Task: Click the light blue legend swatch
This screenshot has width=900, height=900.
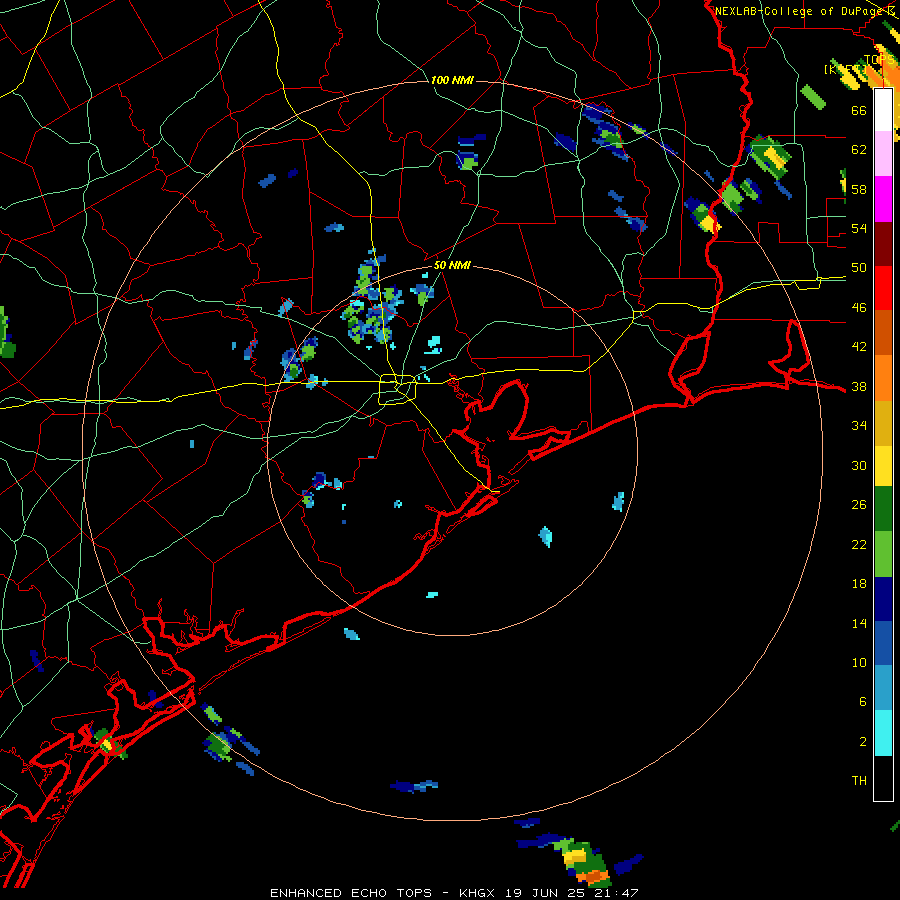Action: click(883, 688)
